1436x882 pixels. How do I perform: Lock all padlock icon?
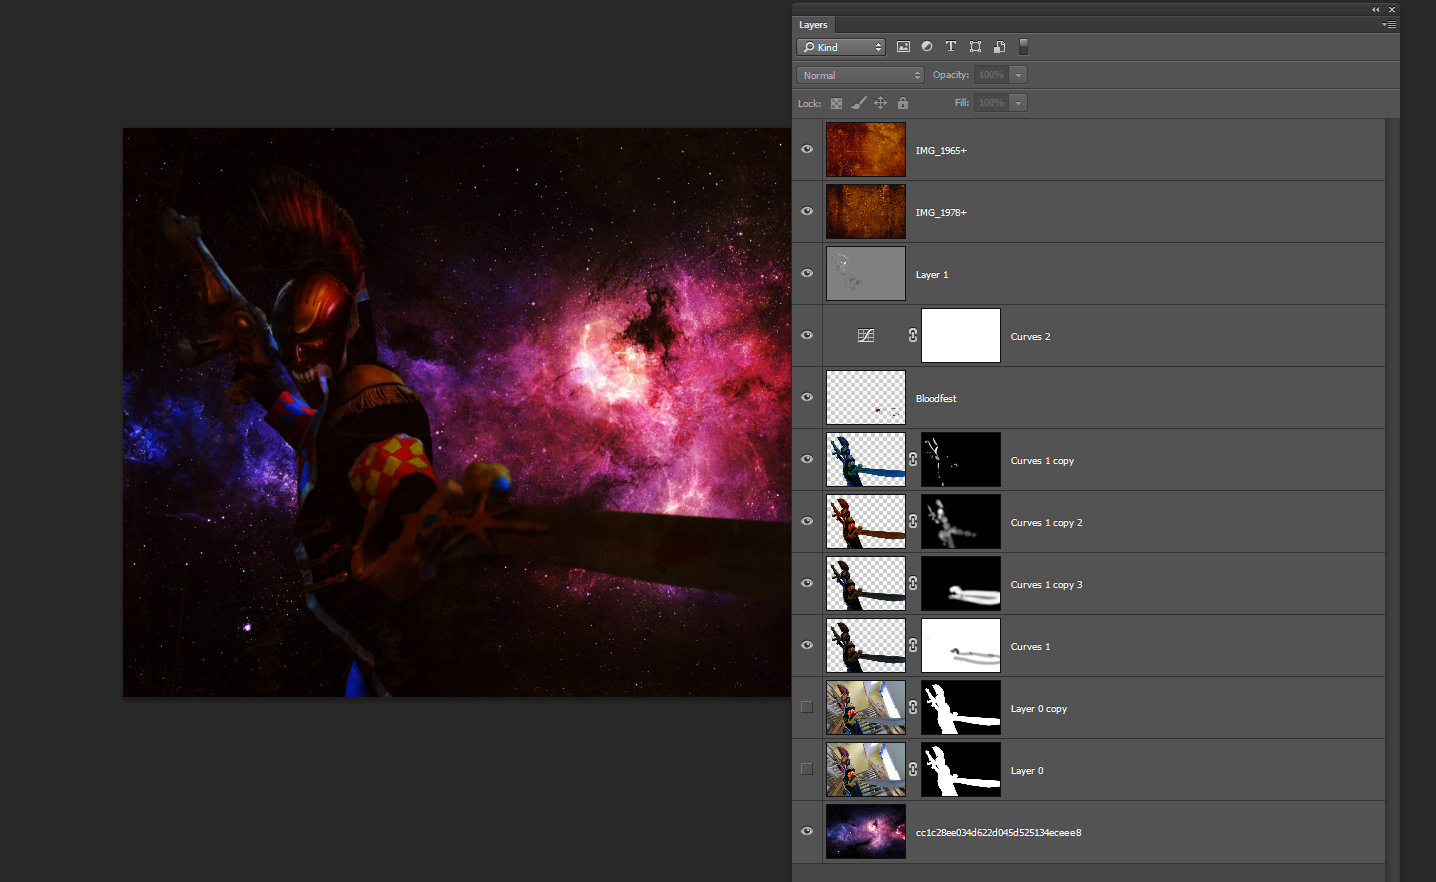tap(903, 103)
